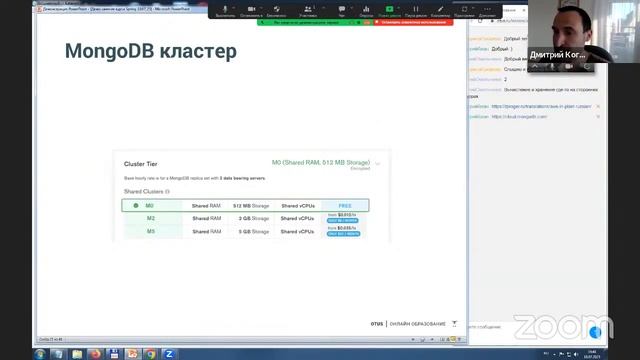This screenshot has width=640, height=360.
Task: Collapse speaker video thumbnail arrow
Action: [535, 67]
